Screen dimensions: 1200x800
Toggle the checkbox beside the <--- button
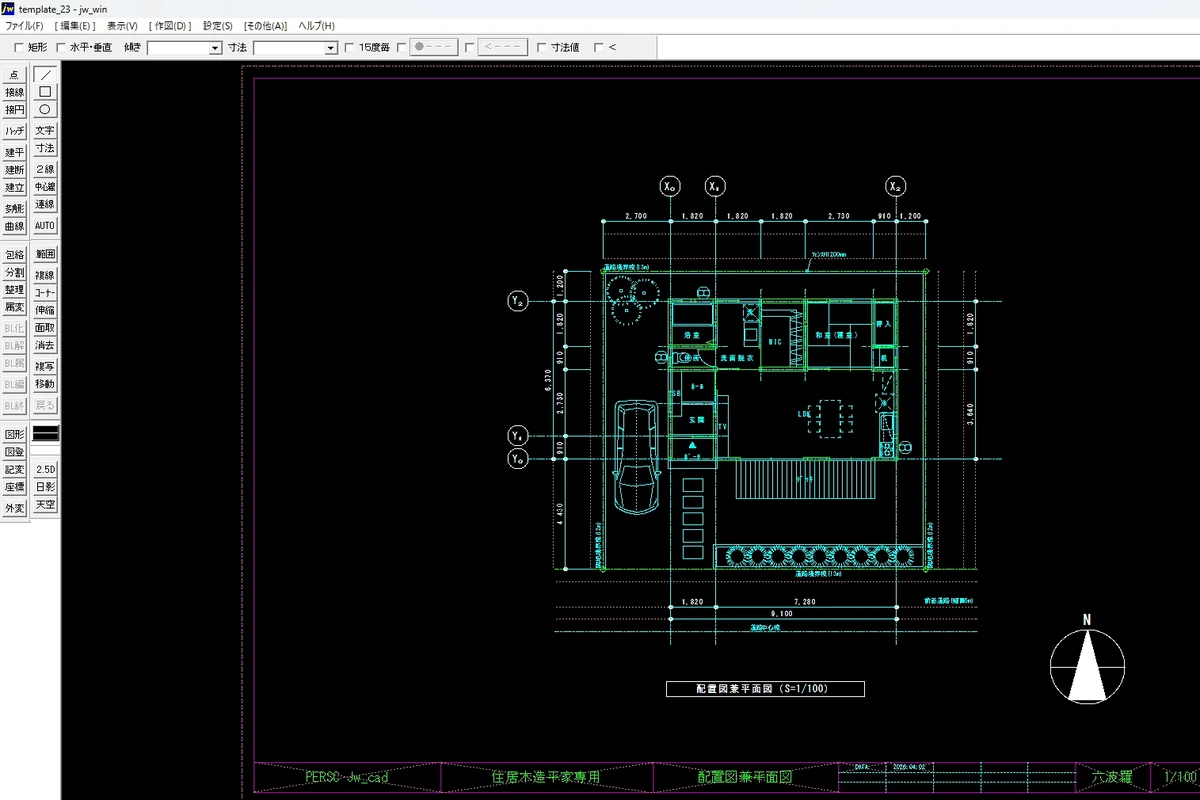470,47
